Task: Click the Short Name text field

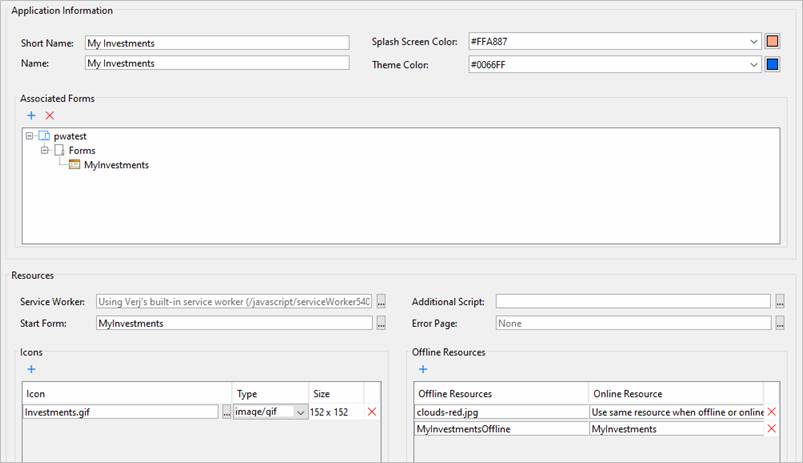Action: click(x=216, y=43)
